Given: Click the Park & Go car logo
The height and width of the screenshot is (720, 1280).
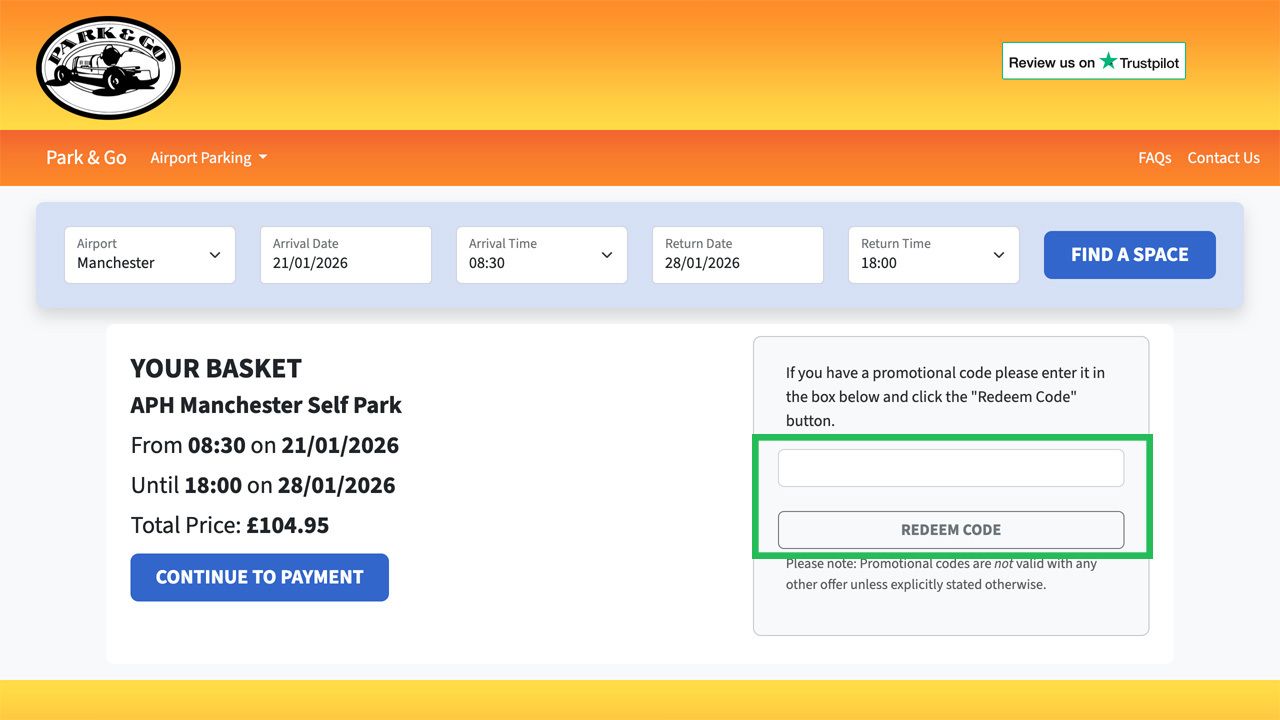Looking at the screenshot, I should point(108,66).
